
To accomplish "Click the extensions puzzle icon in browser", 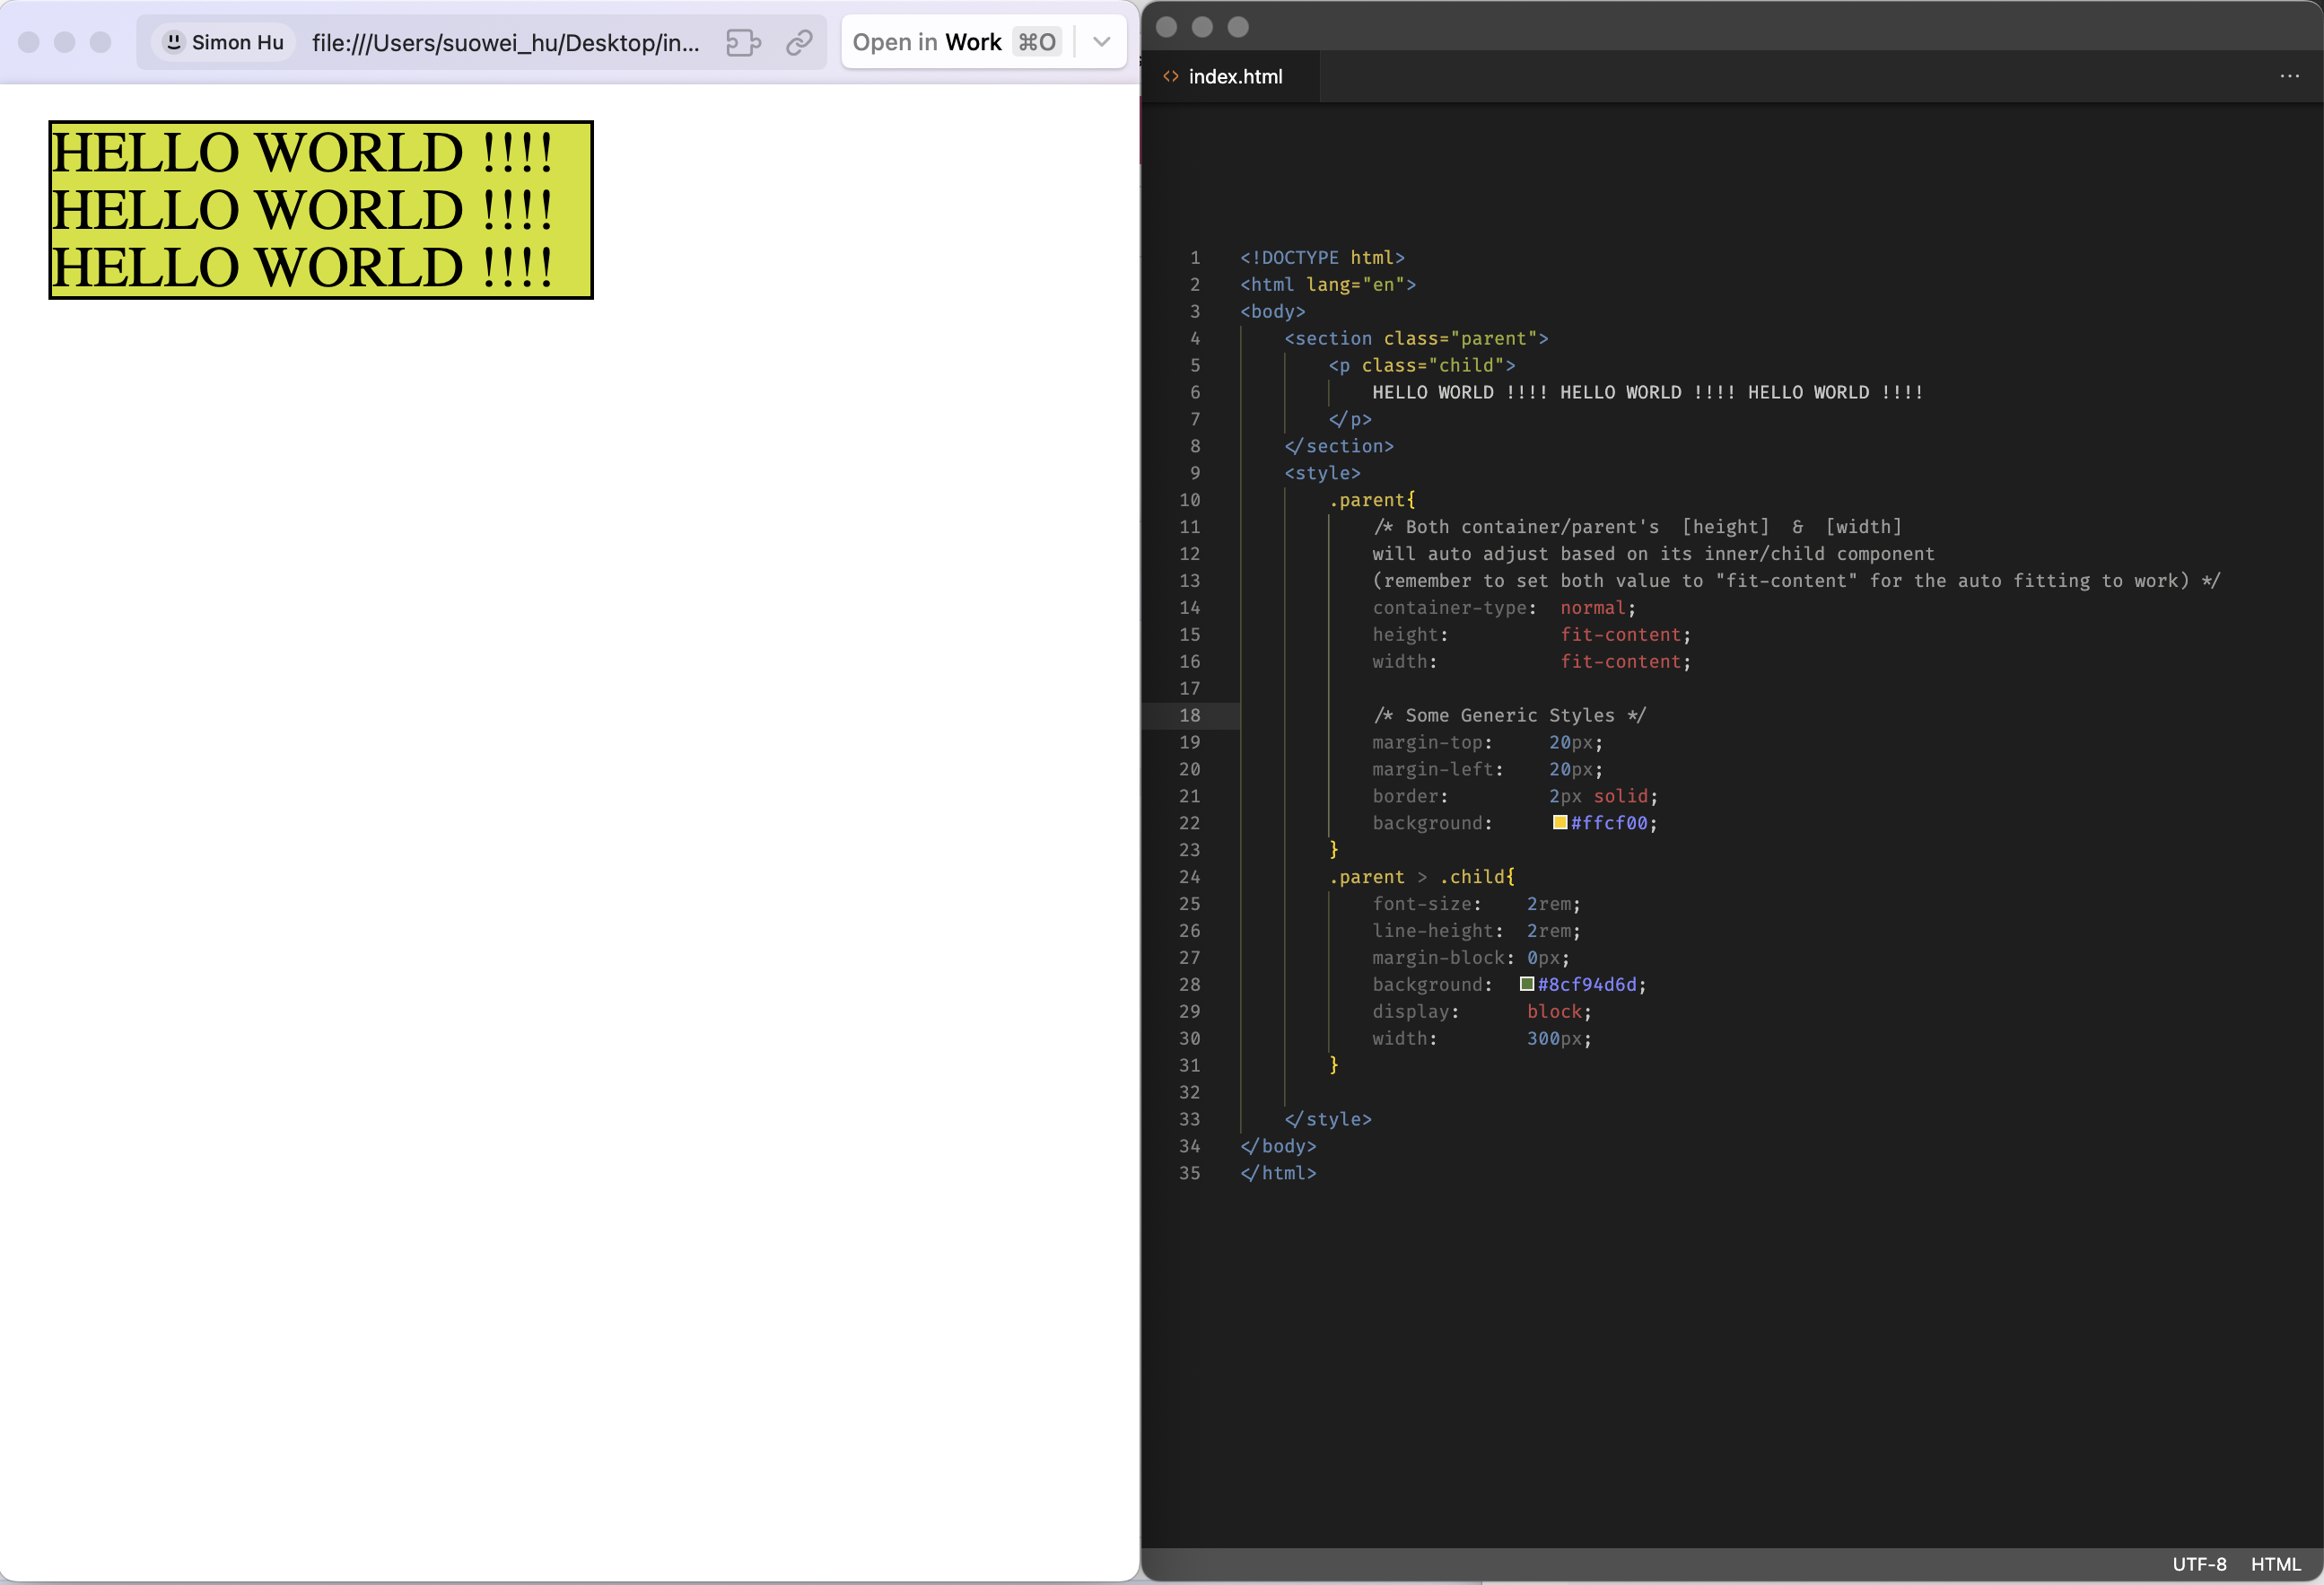I will [x=743, y=42].
